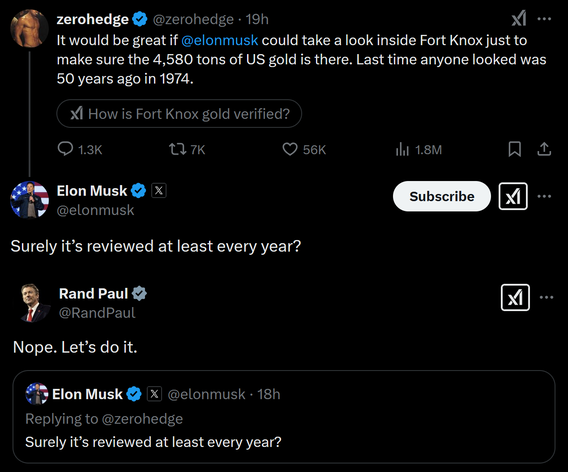The image size is (568, 472).
Task: Open the quoted Elon Musk tweet card
Action: coord(284,417)
